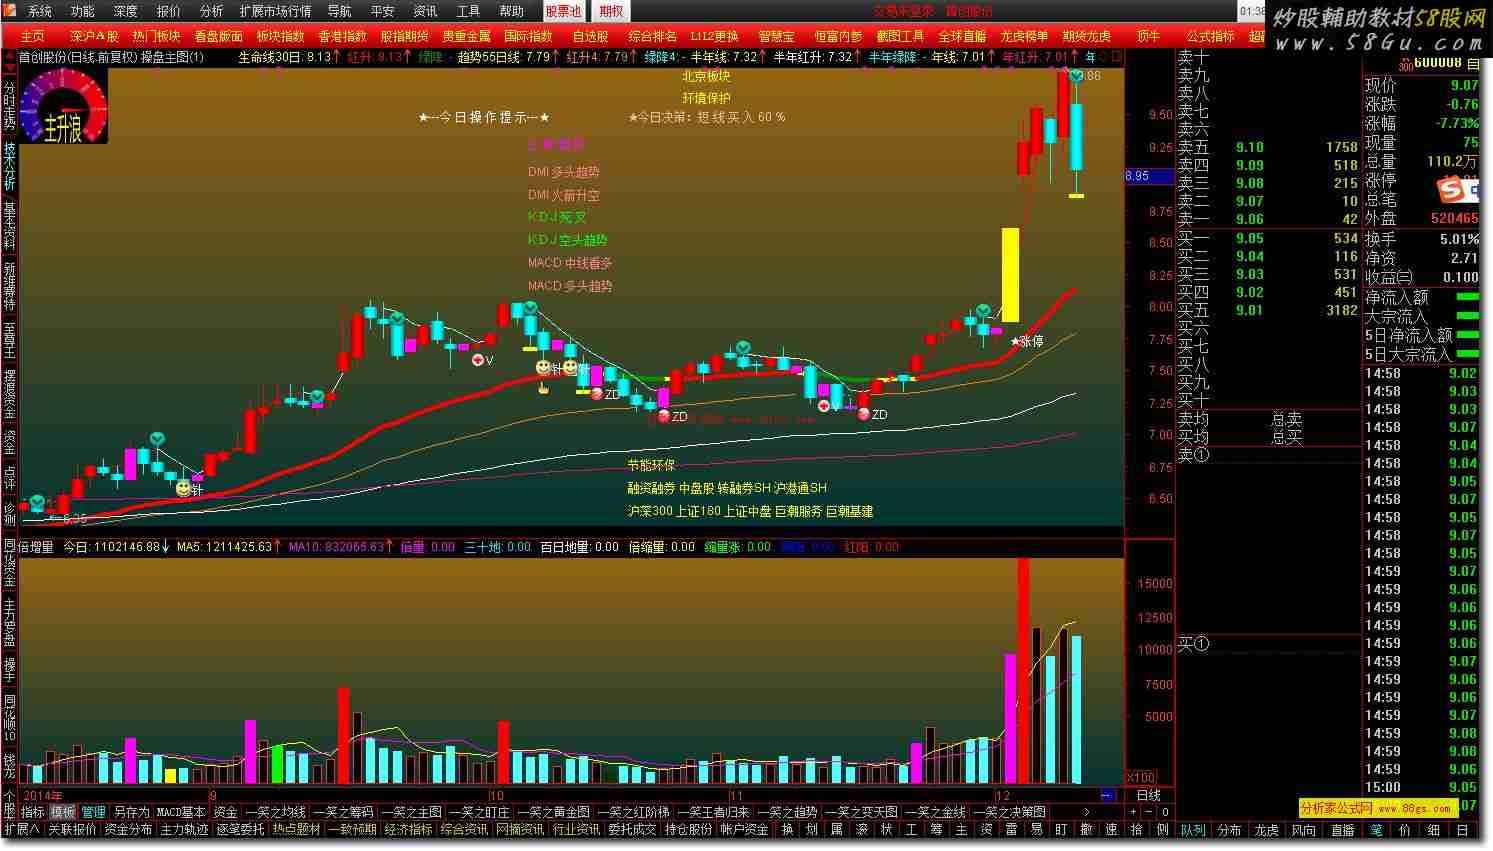Image resolution: width=1493 pixels, height=851 pixels.
Task: Open the 帮助 menu
Action: coord(511,11)
